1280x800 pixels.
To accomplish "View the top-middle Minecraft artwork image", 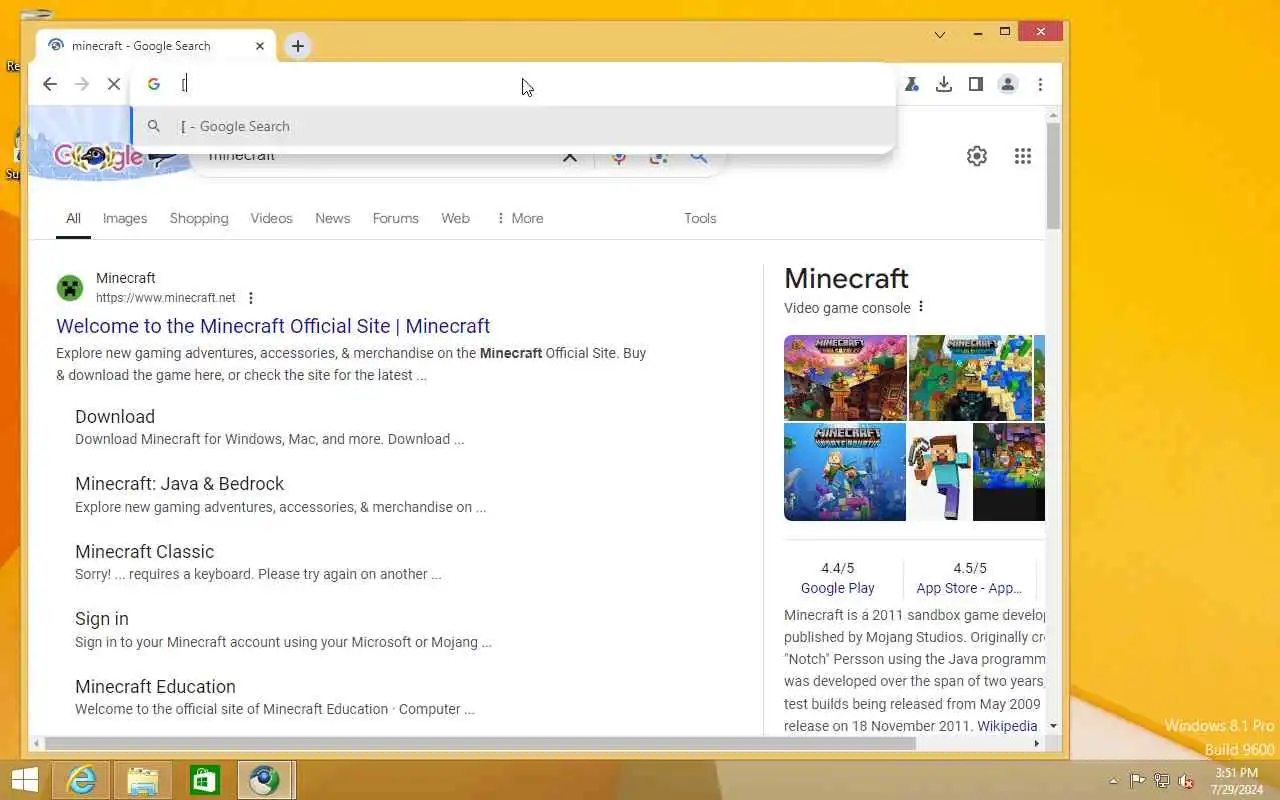I will [x=970, y=377].
